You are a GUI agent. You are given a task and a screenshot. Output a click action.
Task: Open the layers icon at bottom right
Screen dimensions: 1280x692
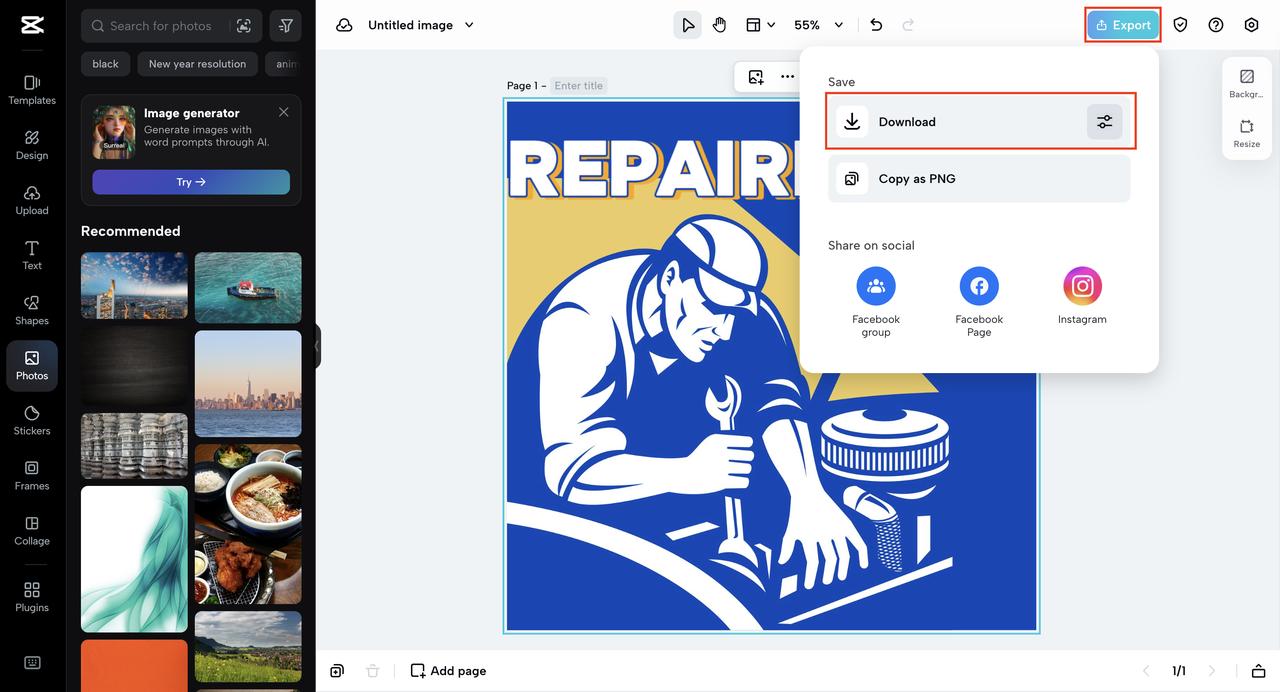click(x=1258, y=671)
